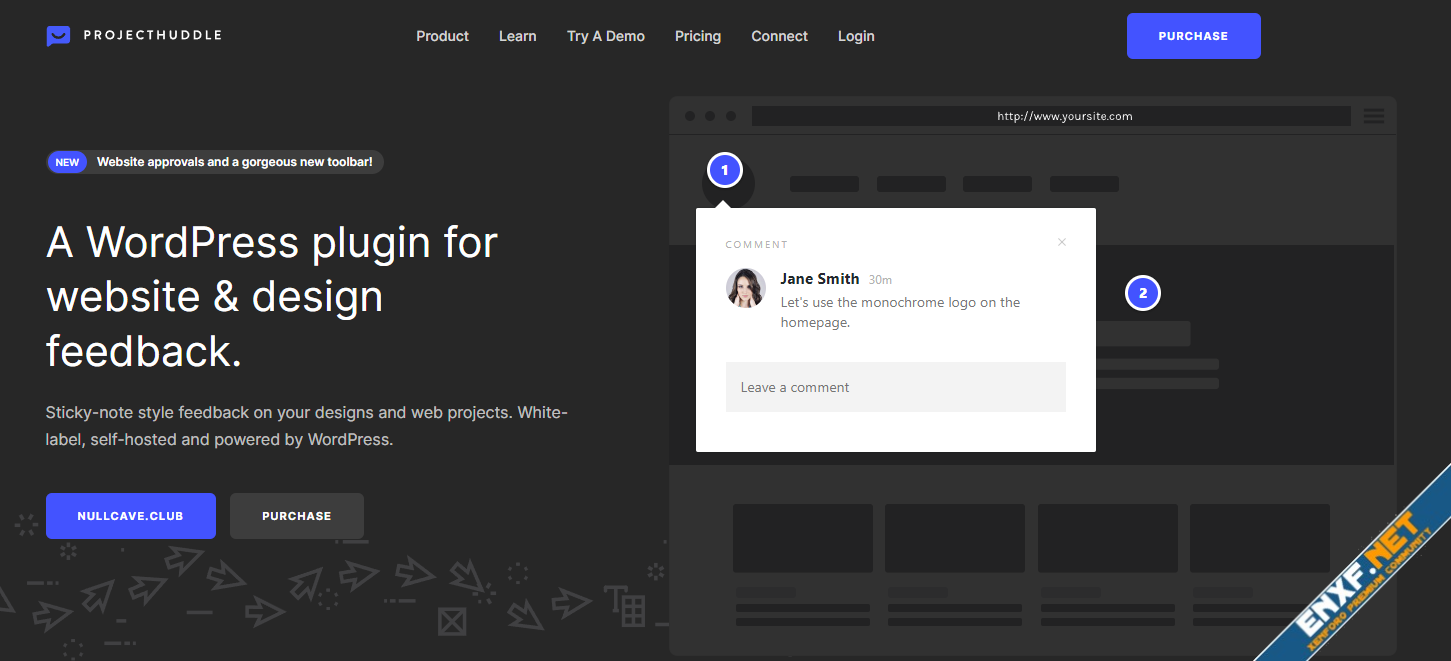Go to the Learn menu item
Image resolution: width=1451 pixels, height=661 pixels.
pyautogui.click(x=518, y=36)
